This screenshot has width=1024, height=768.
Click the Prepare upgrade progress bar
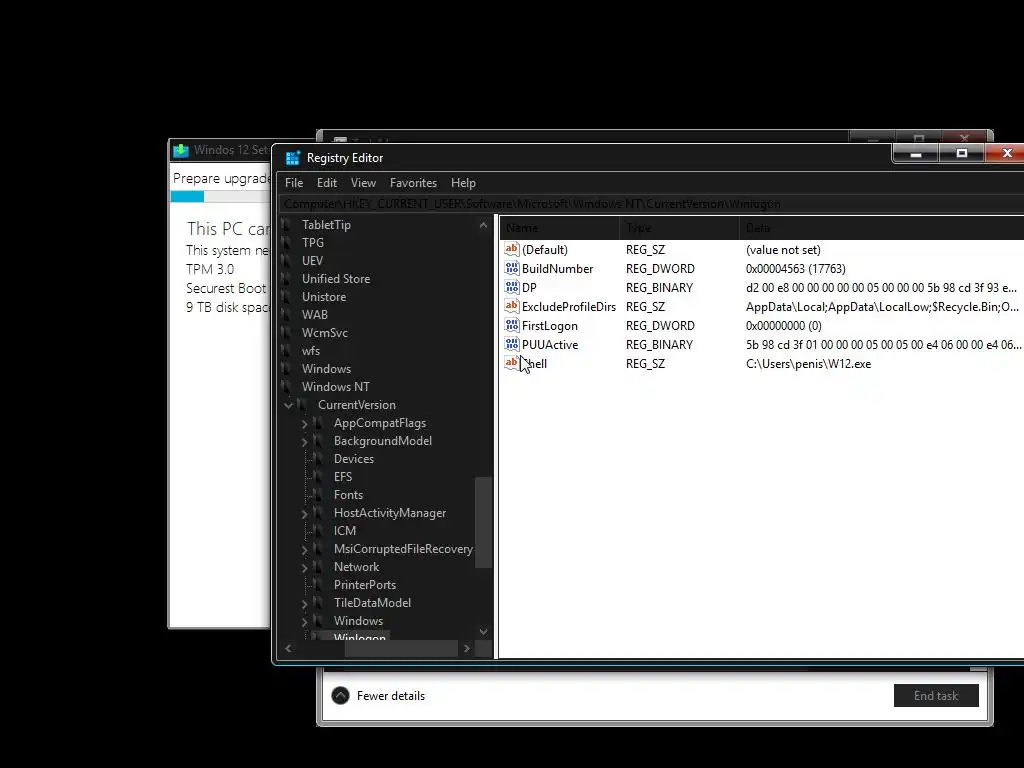(220, 197)
